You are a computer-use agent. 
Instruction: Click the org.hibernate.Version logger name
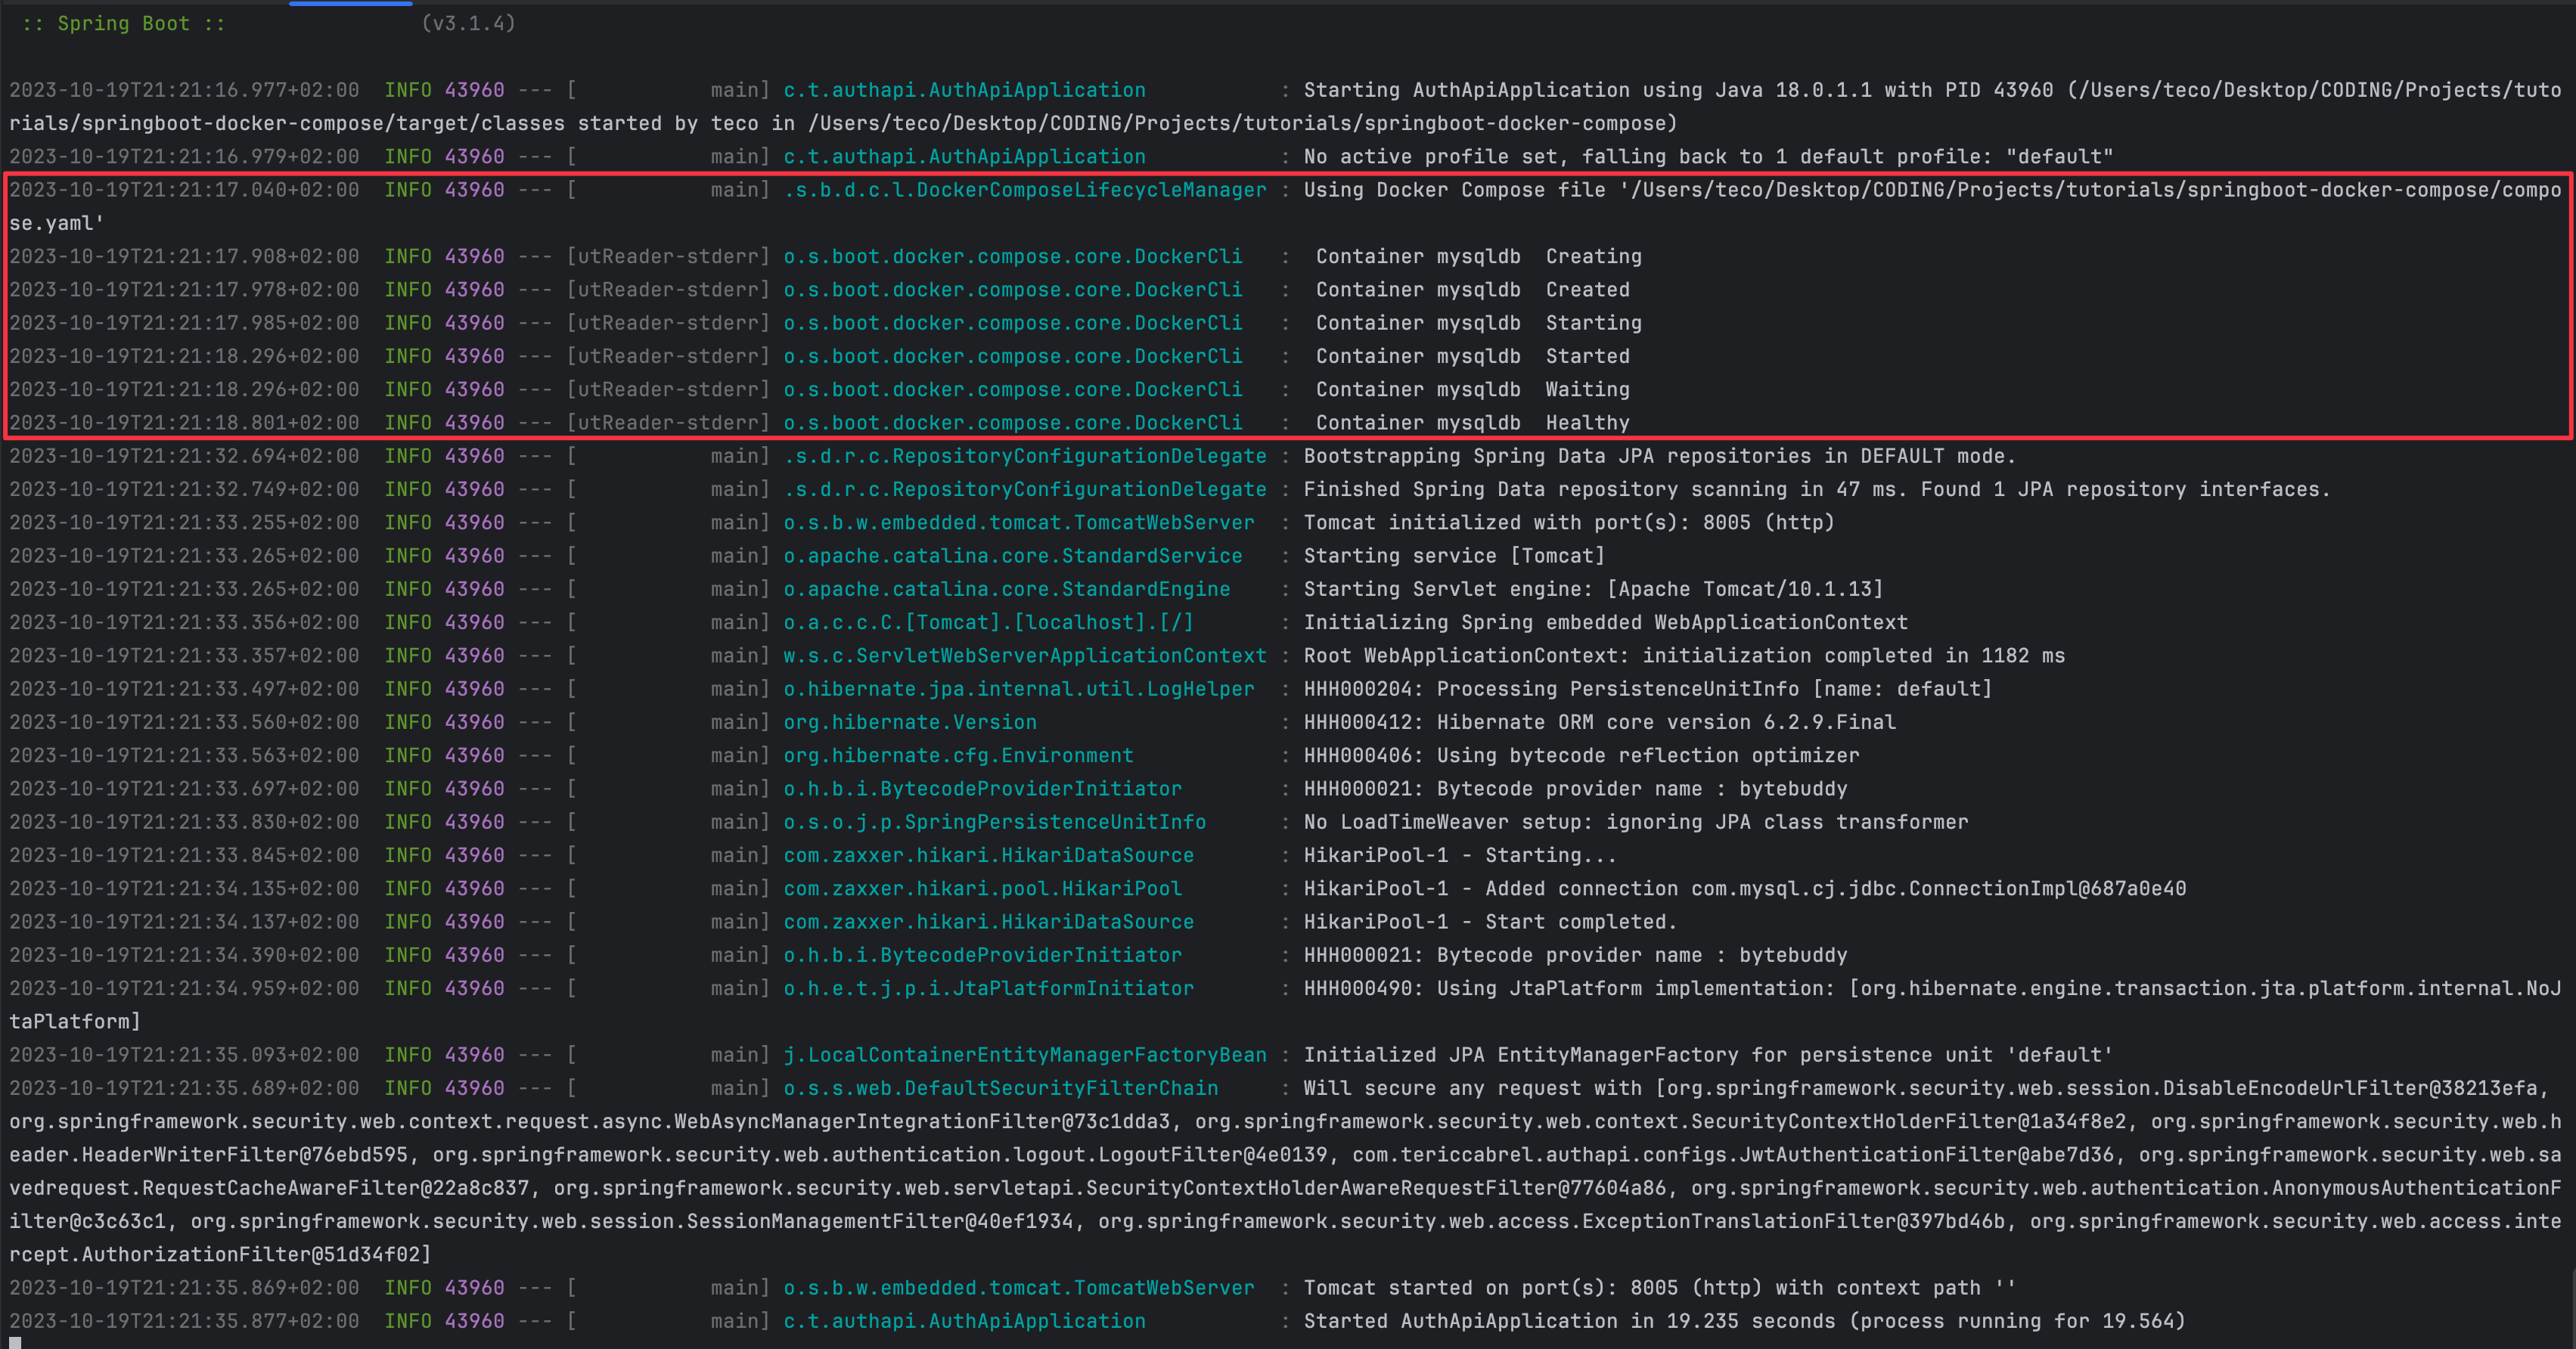(909, 722)
